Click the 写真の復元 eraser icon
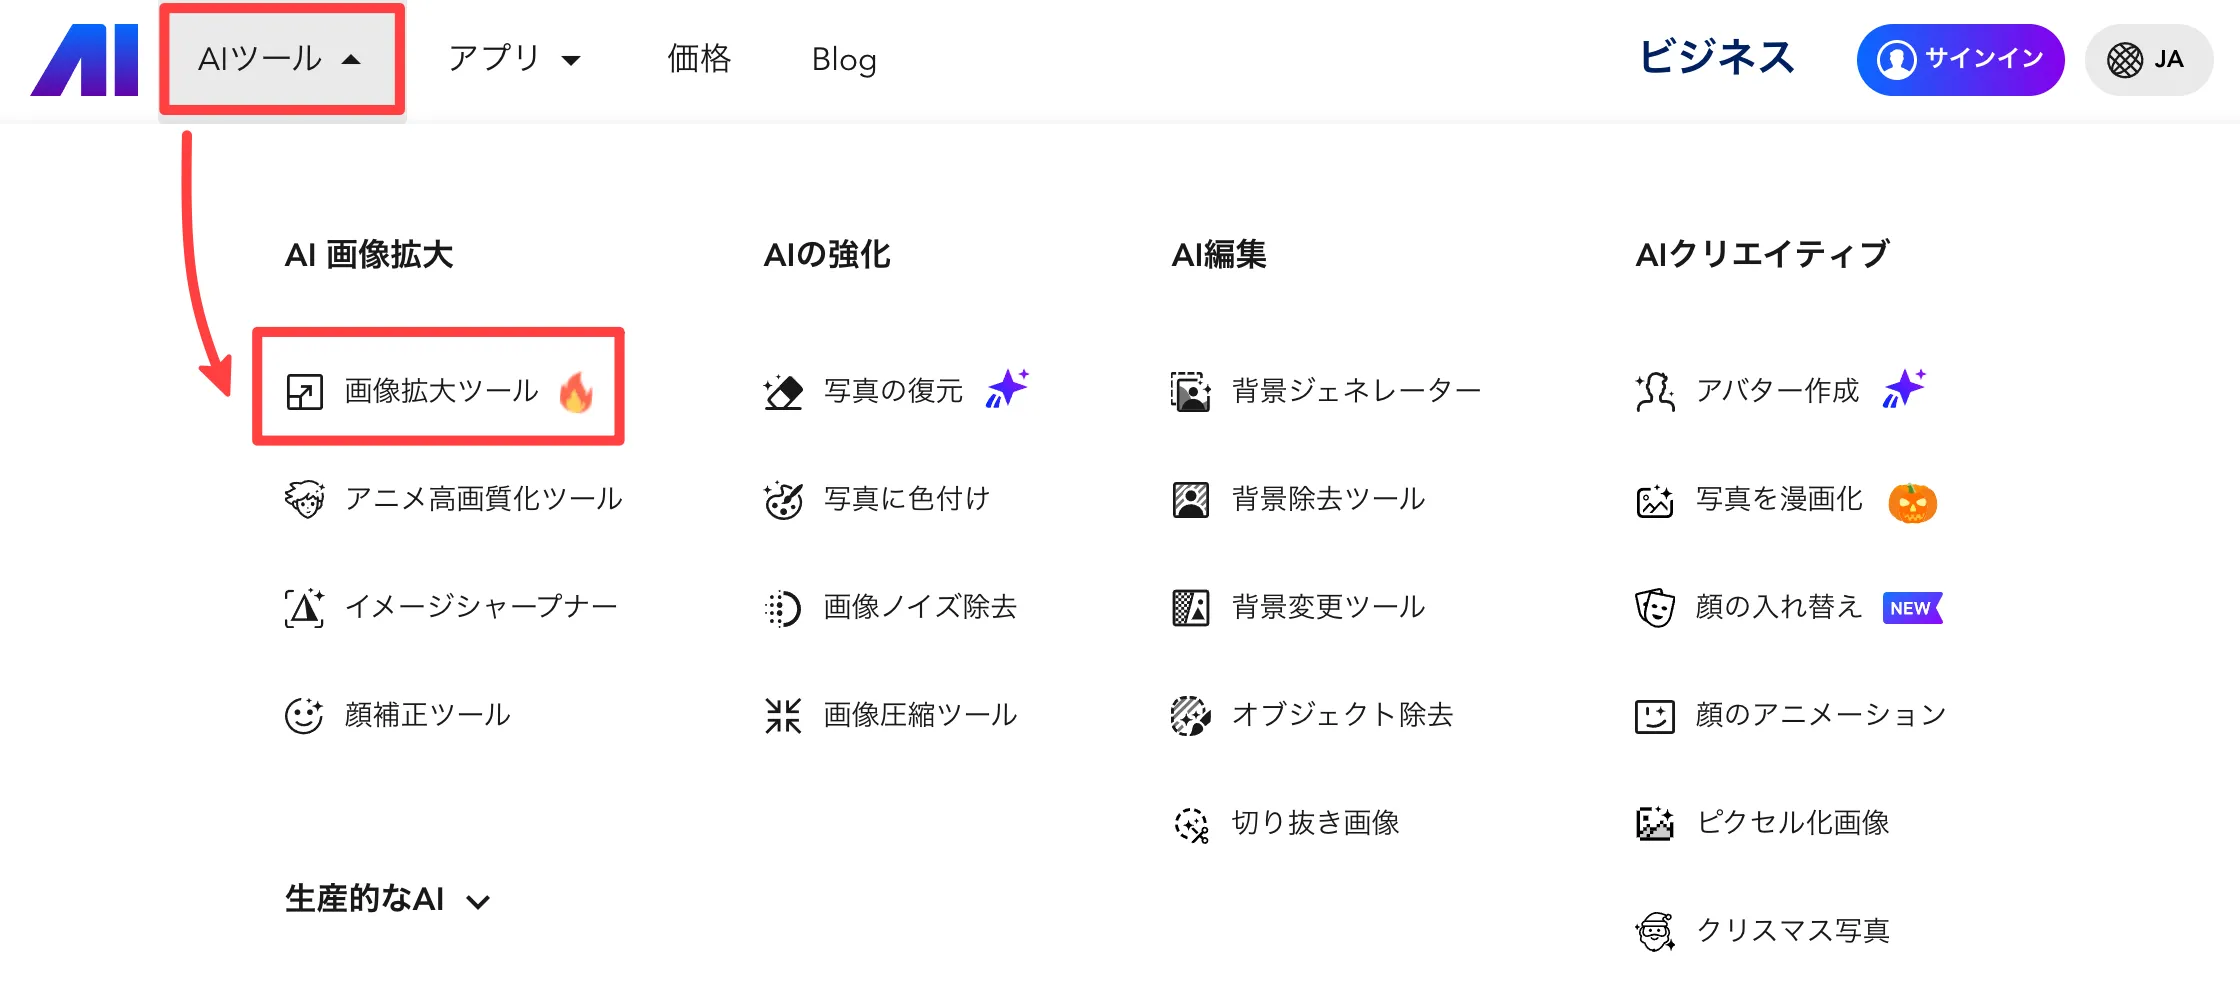The width and height of the screenshot is (2240, 1008). 783,391
